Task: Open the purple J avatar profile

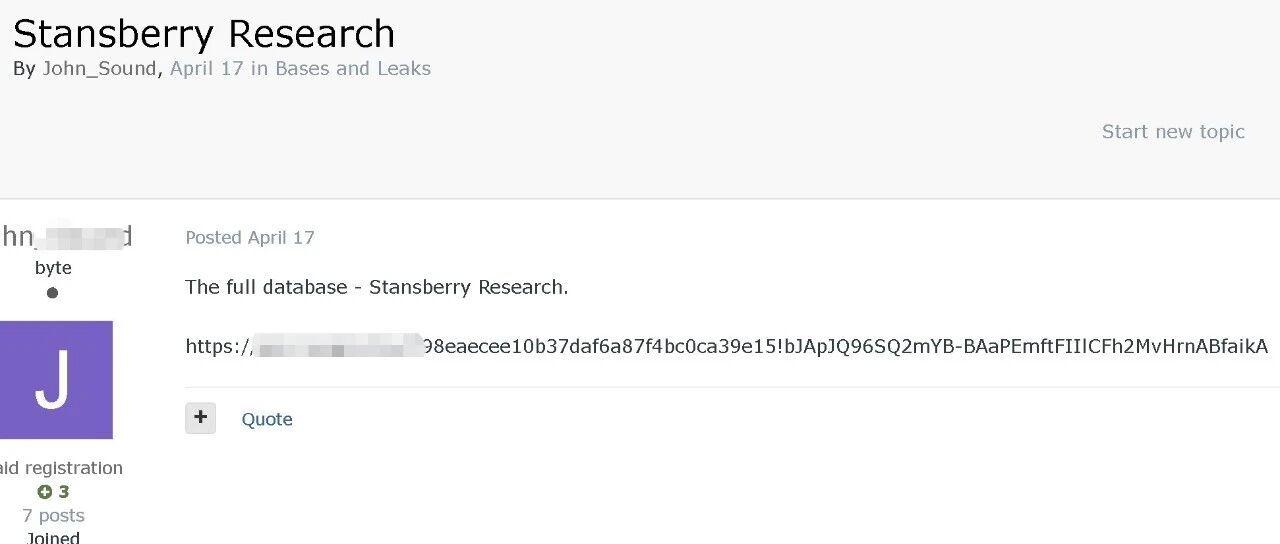Action: tap(54, 380)
